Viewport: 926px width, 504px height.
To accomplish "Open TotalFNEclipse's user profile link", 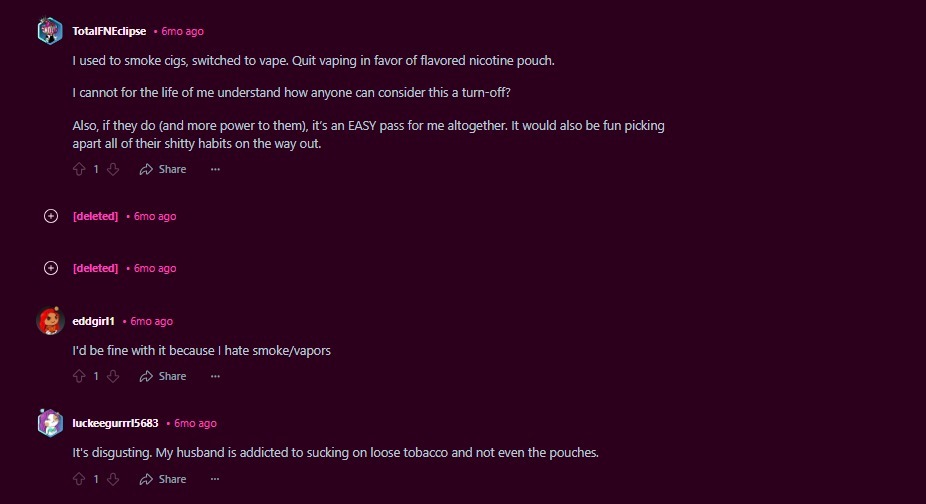I will (x=109, y=31).
